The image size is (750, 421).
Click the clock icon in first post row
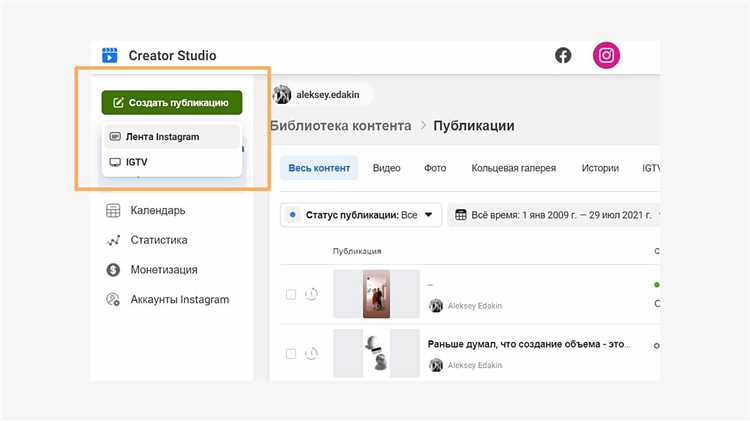pos(311,294)
